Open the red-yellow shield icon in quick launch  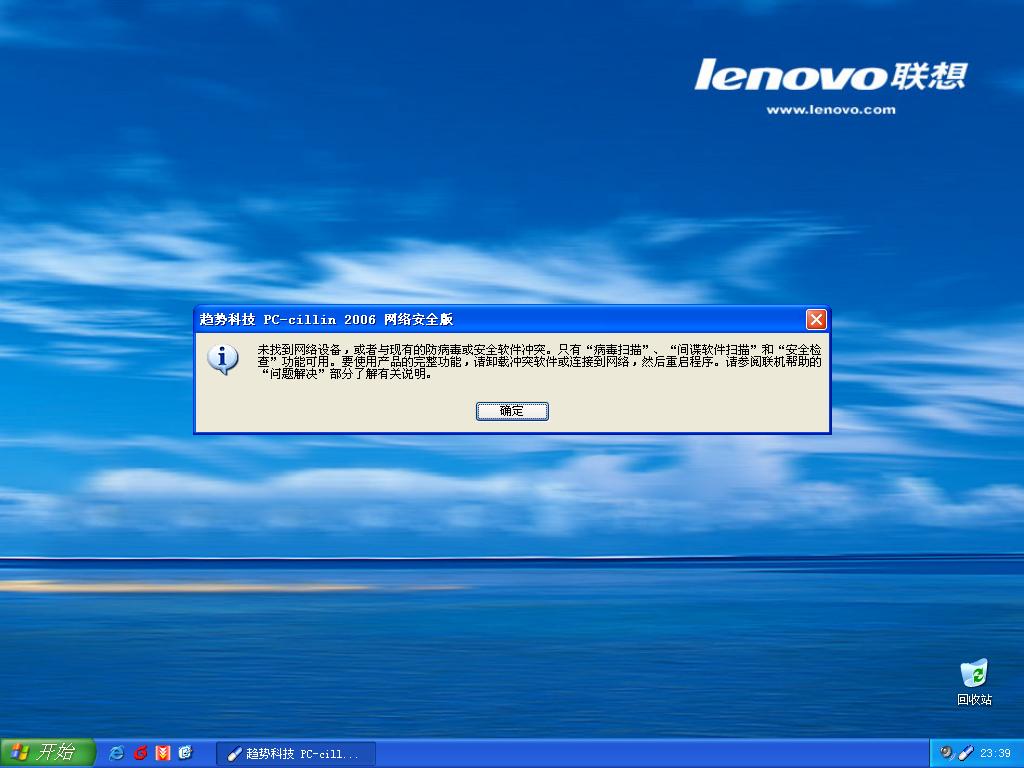tap(163, 753)
